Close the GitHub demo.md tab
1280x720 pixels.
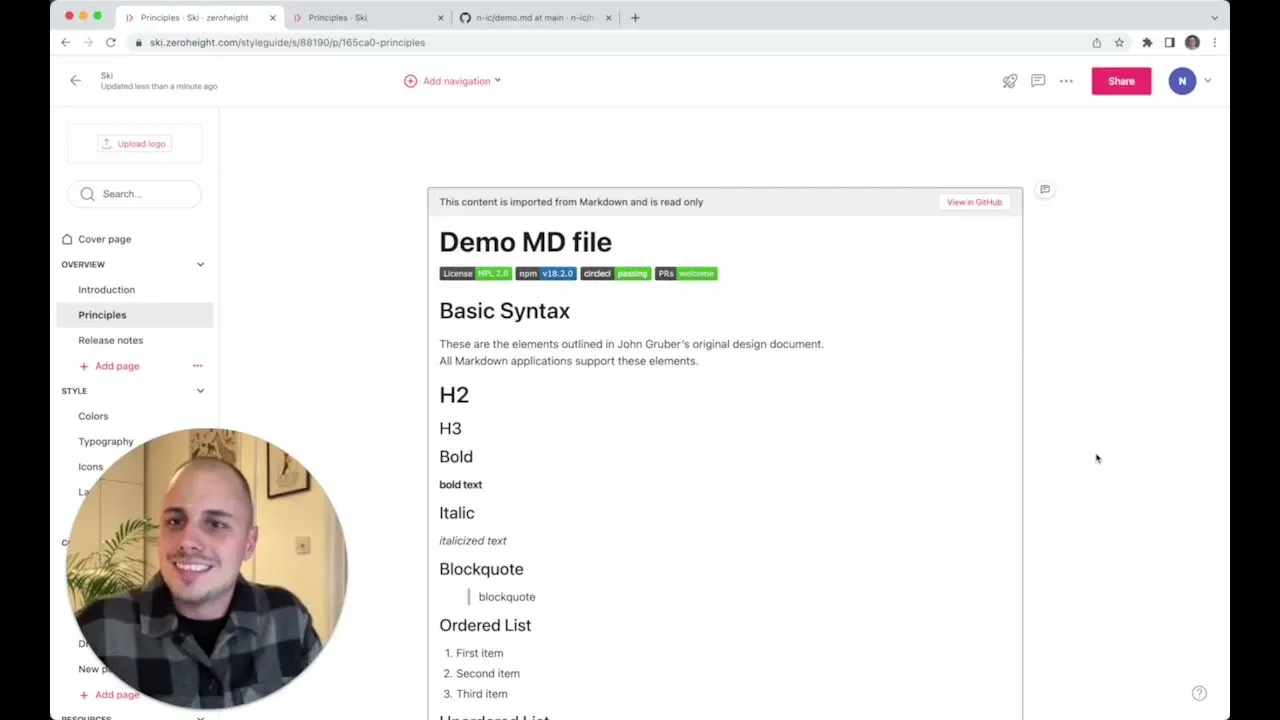point(608,17)
